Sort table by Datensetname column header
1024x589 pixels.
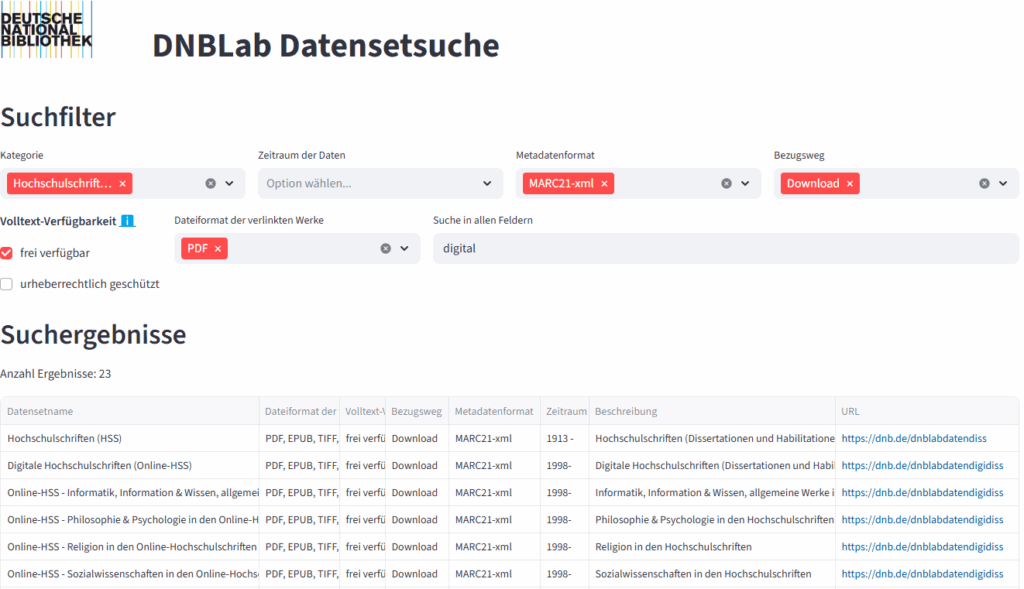40,411
